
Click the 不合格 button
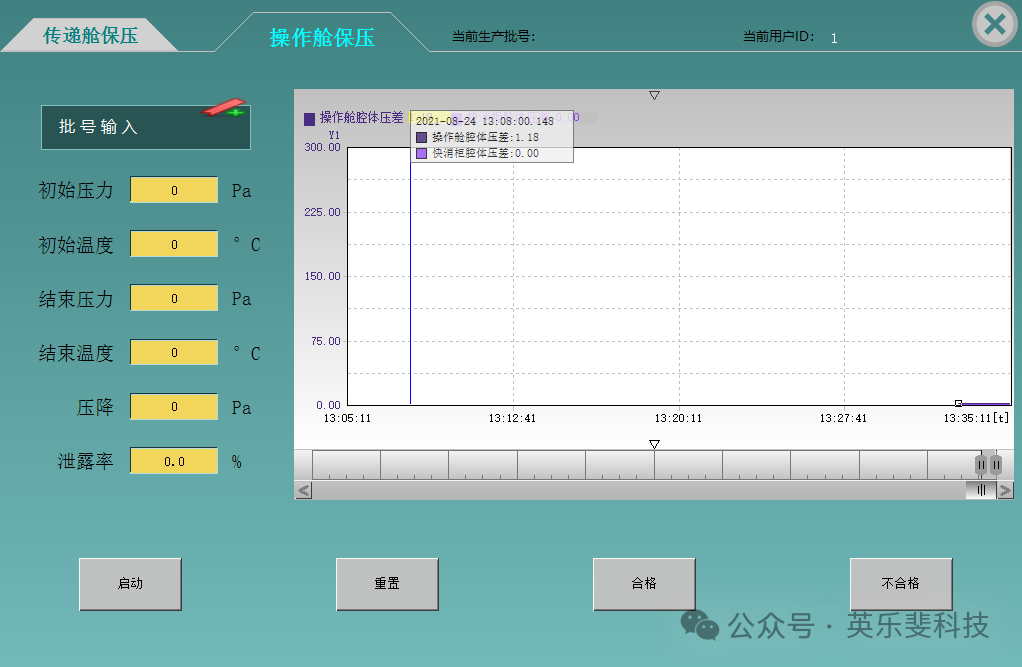tap(900, 583)
